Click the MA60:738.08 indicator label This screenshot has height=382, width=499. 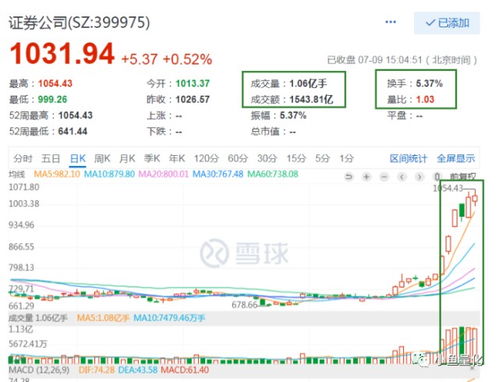(273, 174)
